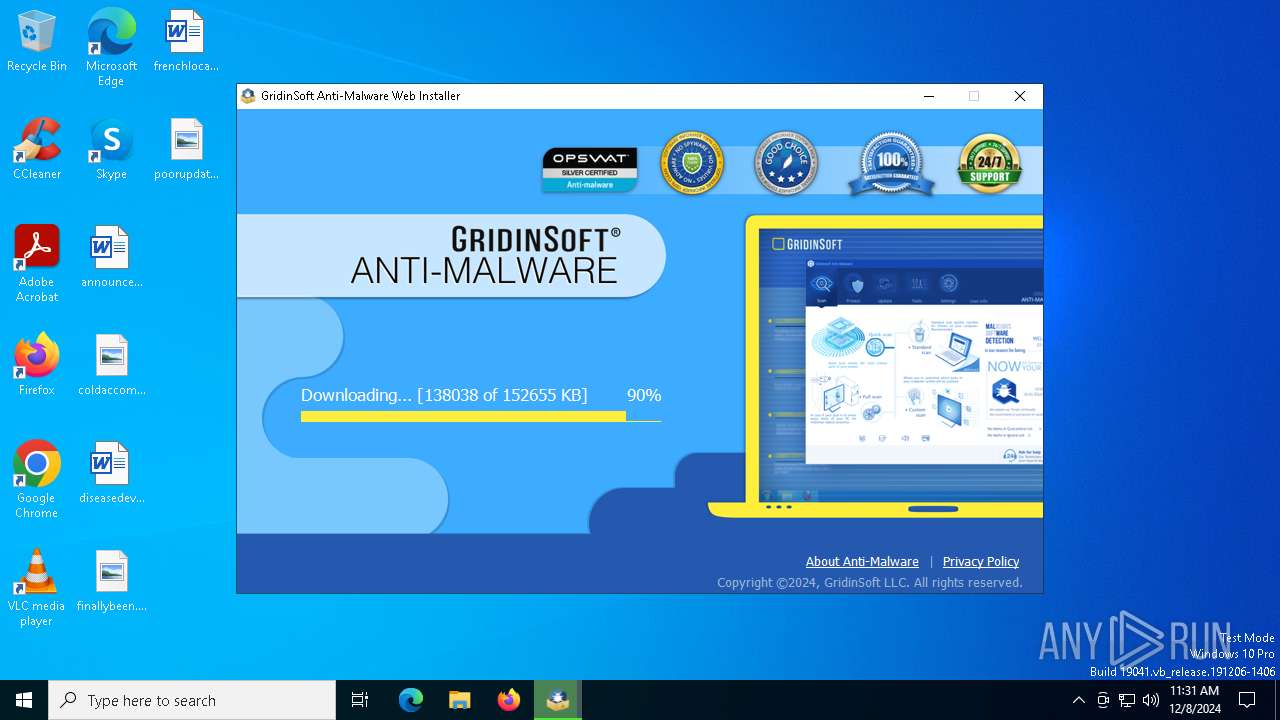This screenshot has width=1280, height=720.
Task: Click the 100% satisfaction guarantee badge
Action: pos(891,164)
